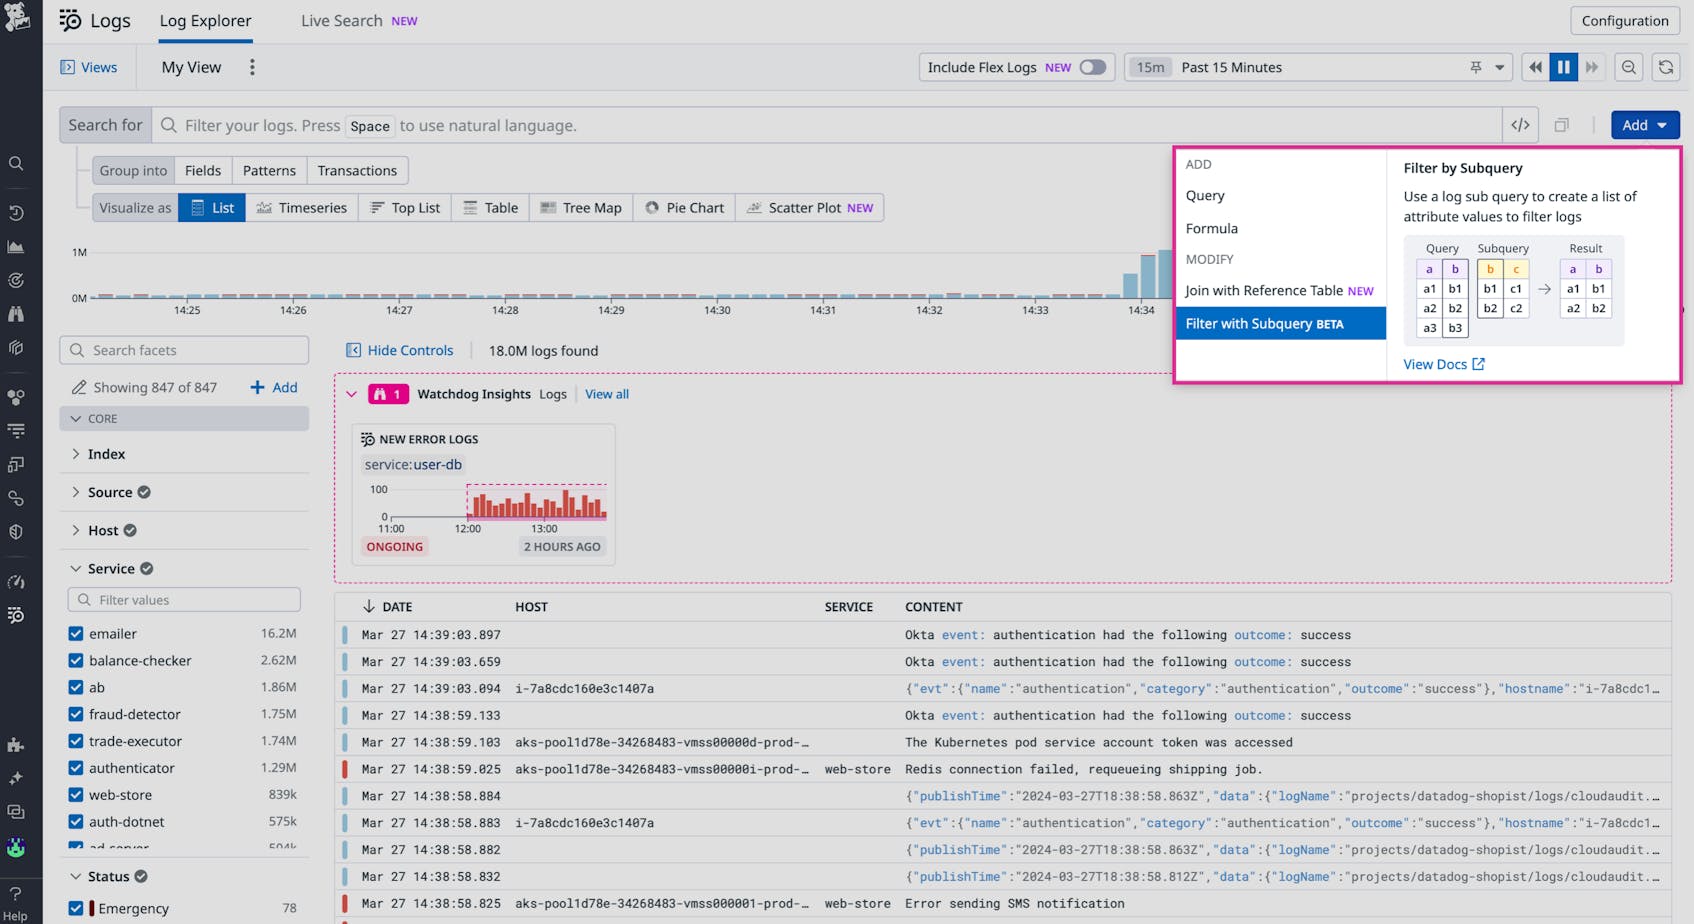Open the sidebar Search icon

[x=16, y=163]
